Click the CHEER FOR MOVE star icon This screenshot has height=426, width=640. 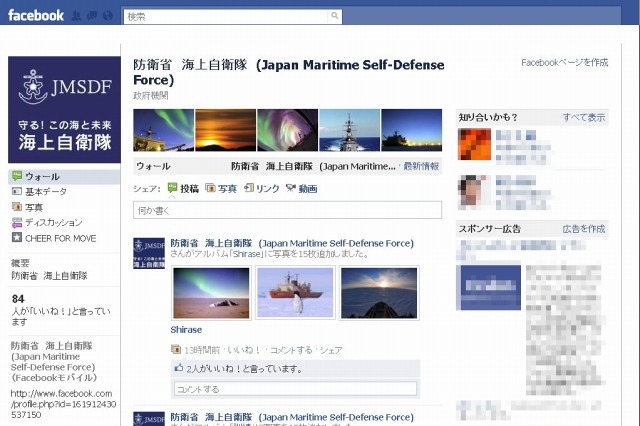pos(17,237)
